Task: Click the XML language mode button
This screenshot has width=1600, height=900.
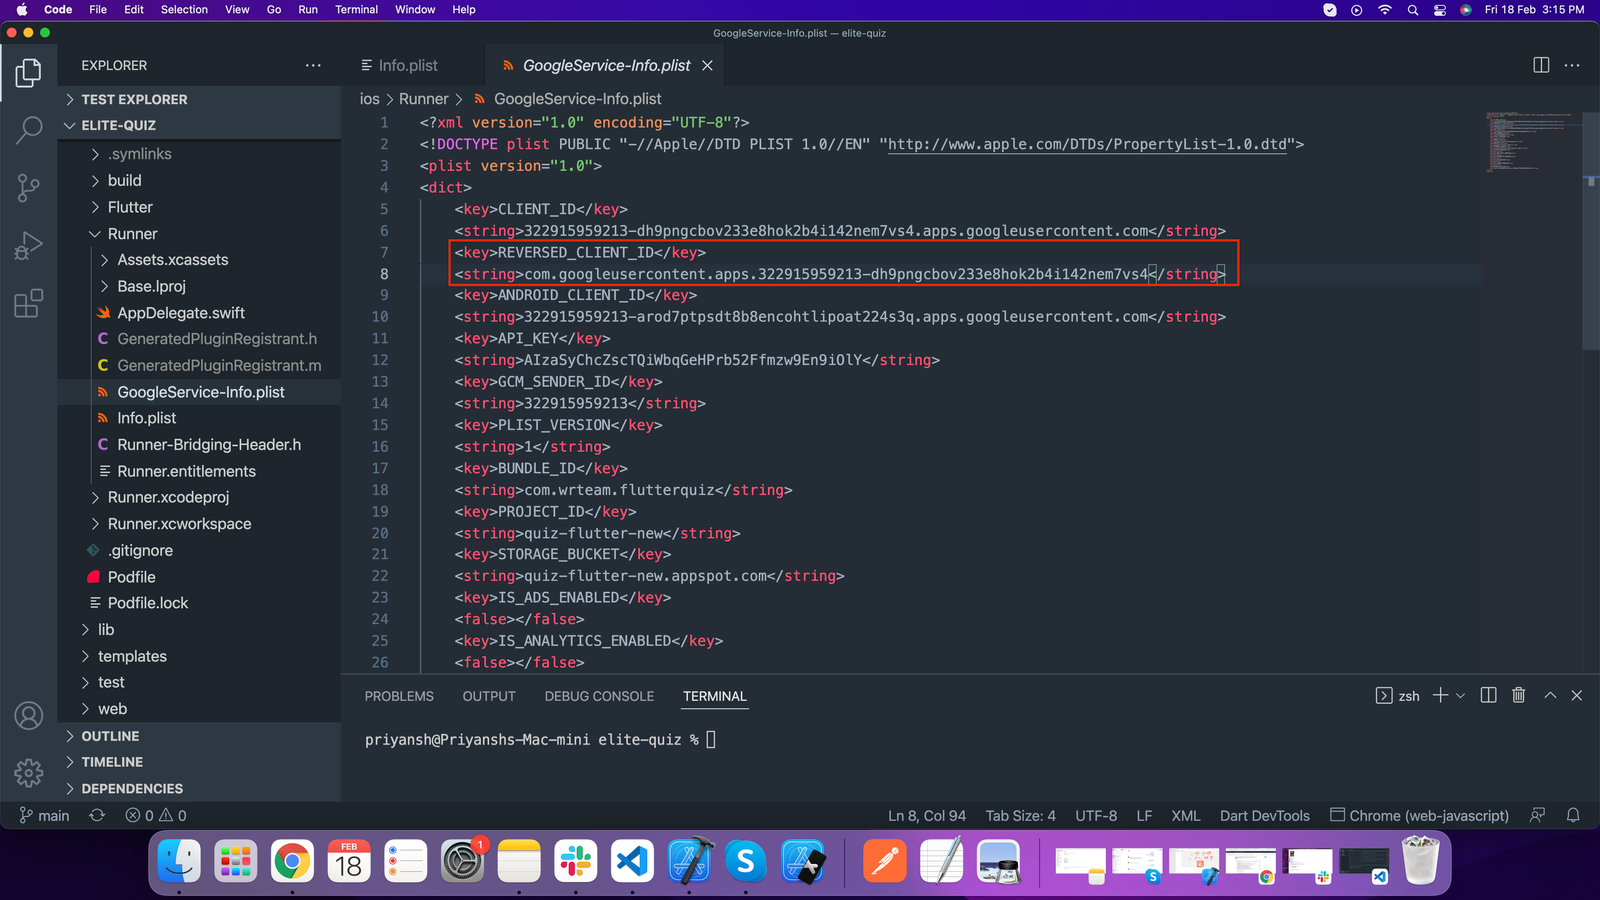Action: 1185,816
